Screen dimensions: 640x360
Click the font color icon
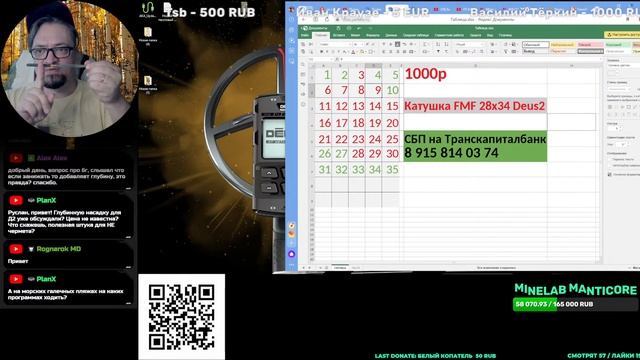point(353,51)
